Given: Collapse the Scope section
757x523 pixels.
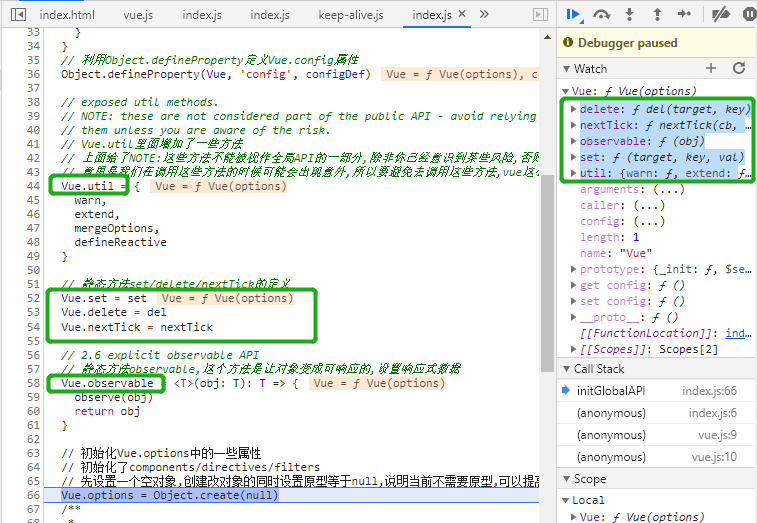Looking at the screenshot, I should pos(566,479).
